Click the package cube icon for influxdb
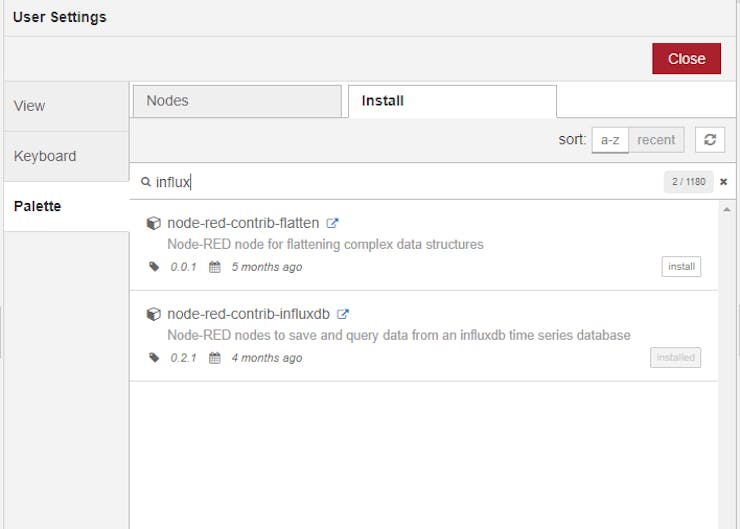The height and width of the screenshot is (529, 740). 153,314
